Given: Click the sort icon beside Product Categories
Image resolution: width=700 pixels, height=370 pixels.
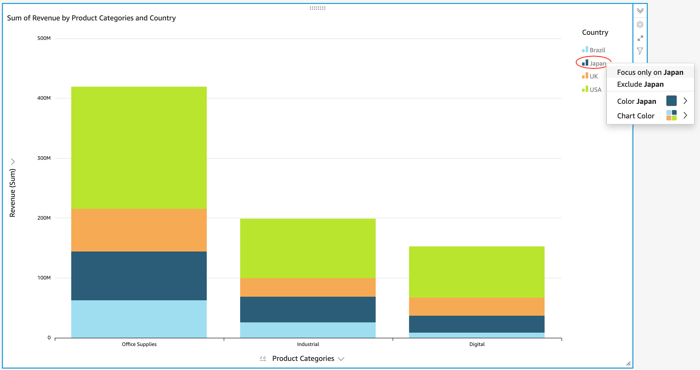Looking at the screenshot, I should click(x=262, y=358).
